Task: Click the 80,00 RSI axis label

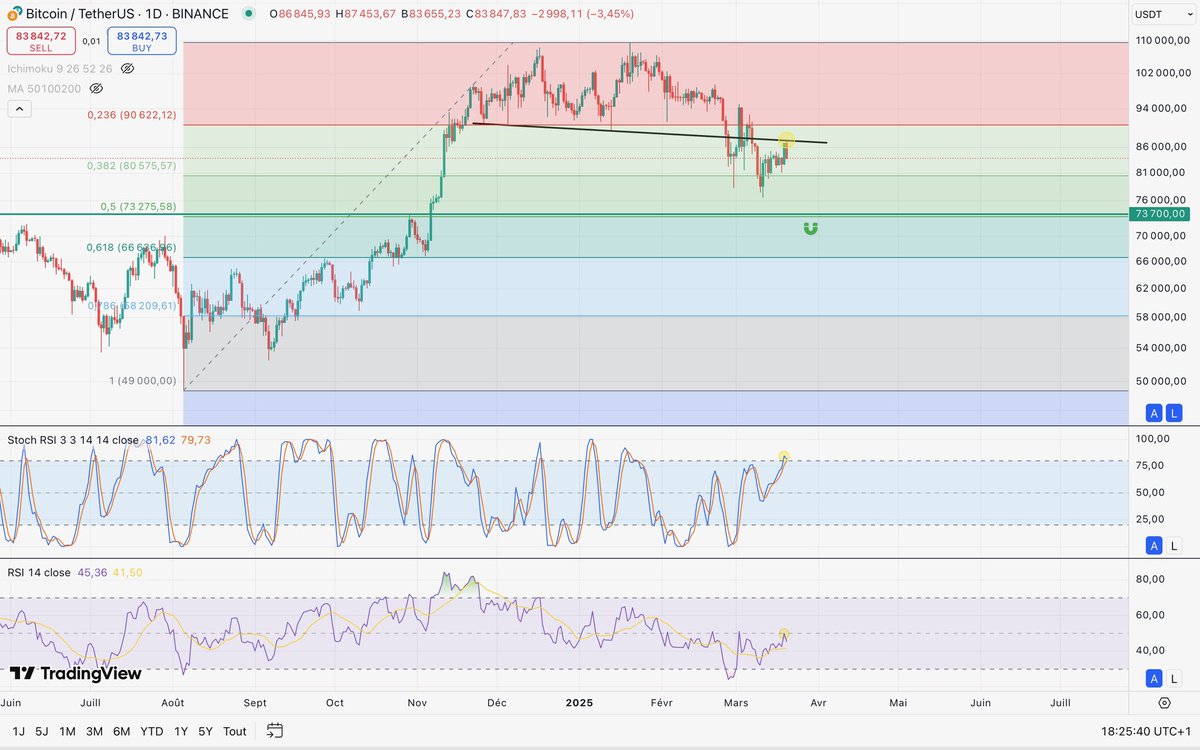Action: click(x=1150, y=579)
